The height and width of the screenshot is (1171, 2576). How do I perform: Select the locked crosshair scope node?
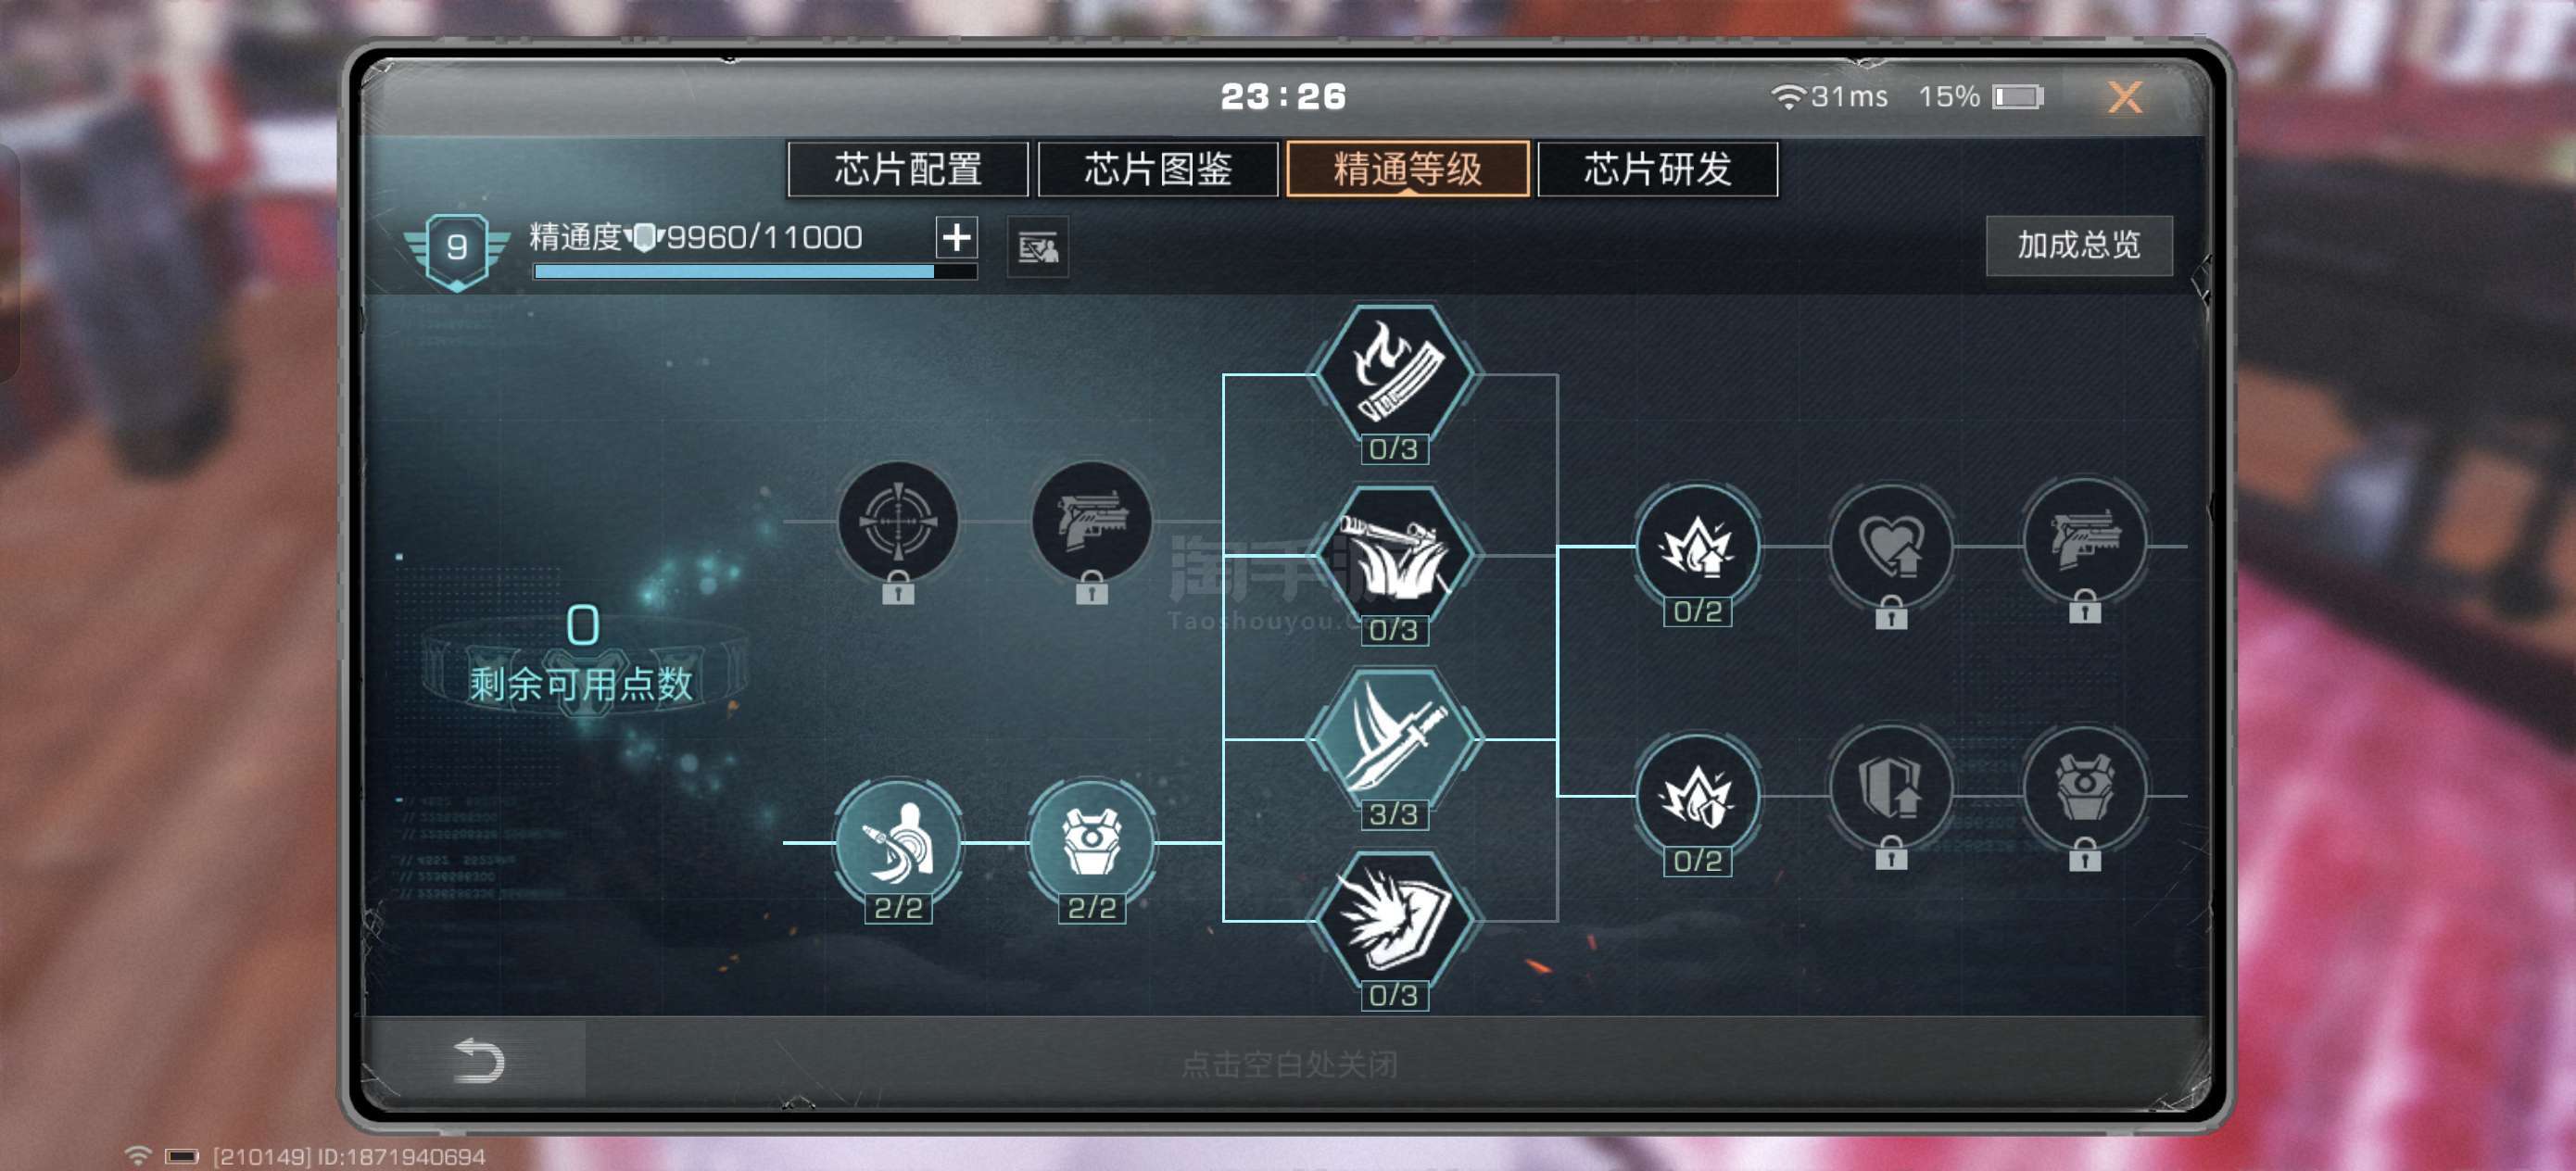897,521
